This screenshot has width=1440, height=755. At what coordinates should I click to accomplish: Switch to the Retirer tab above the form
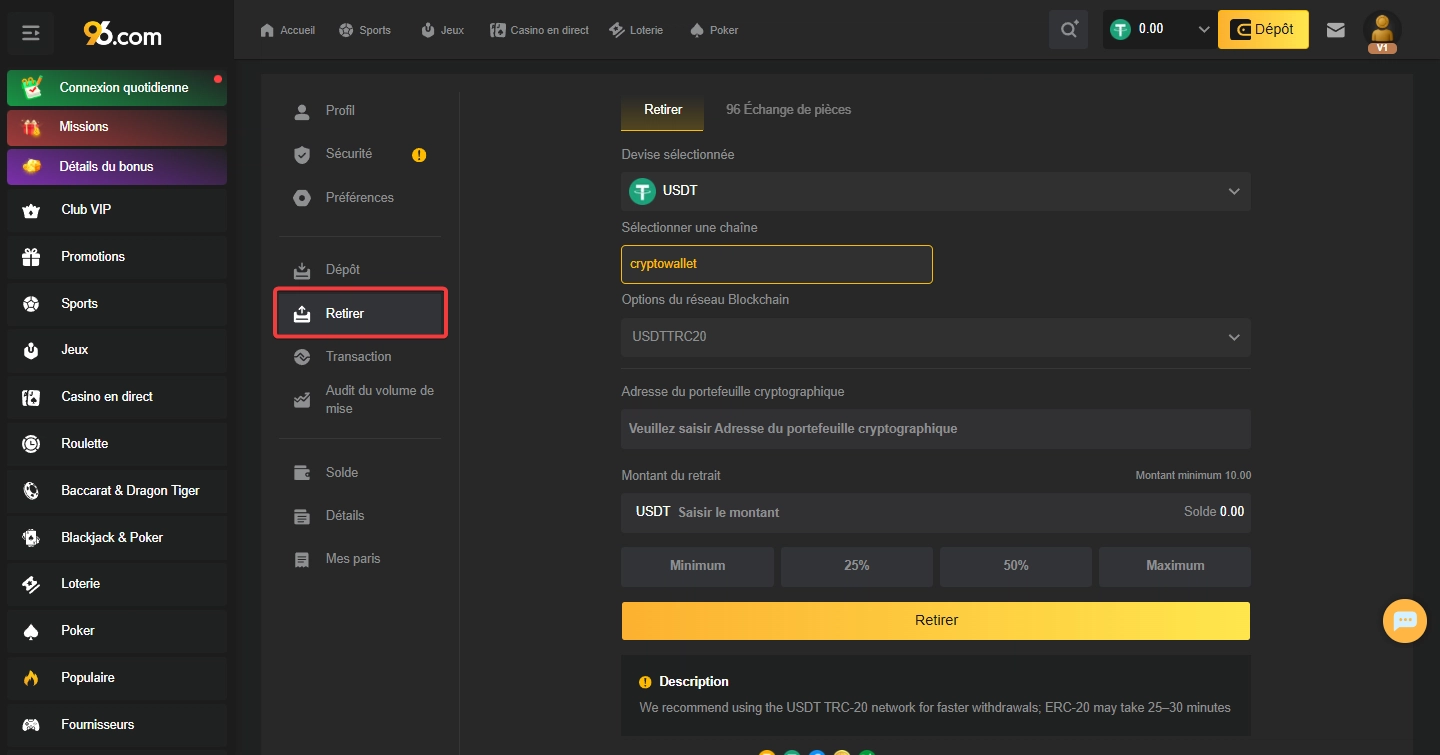[x=663, y=110]
